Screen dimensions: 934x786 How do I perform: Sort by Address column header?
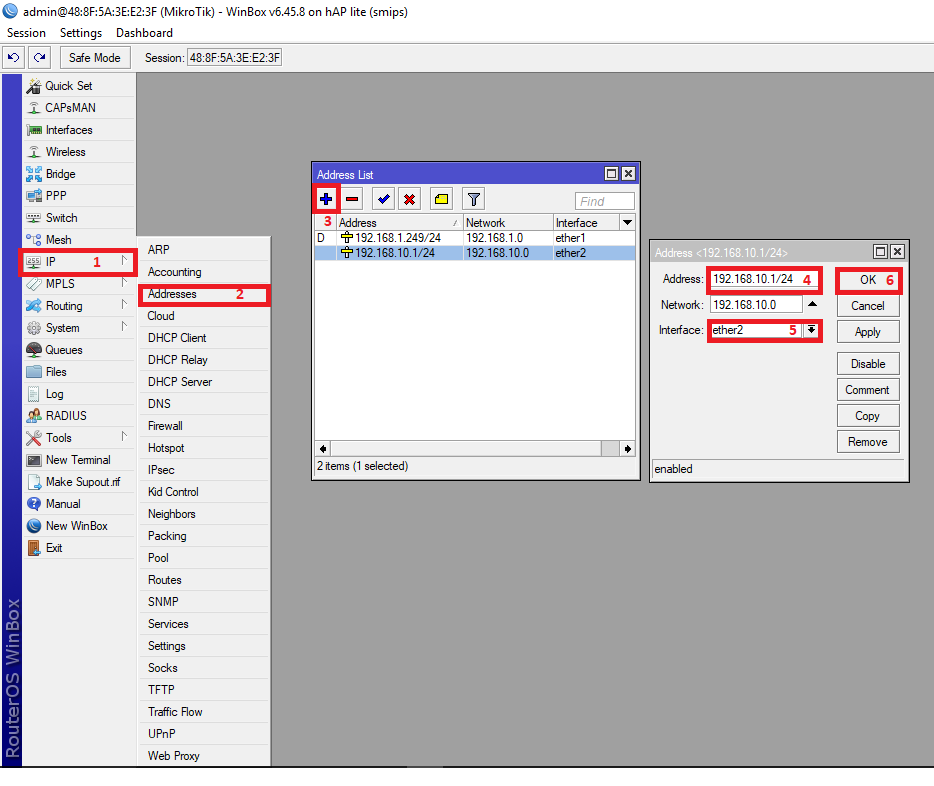(400, 223)
